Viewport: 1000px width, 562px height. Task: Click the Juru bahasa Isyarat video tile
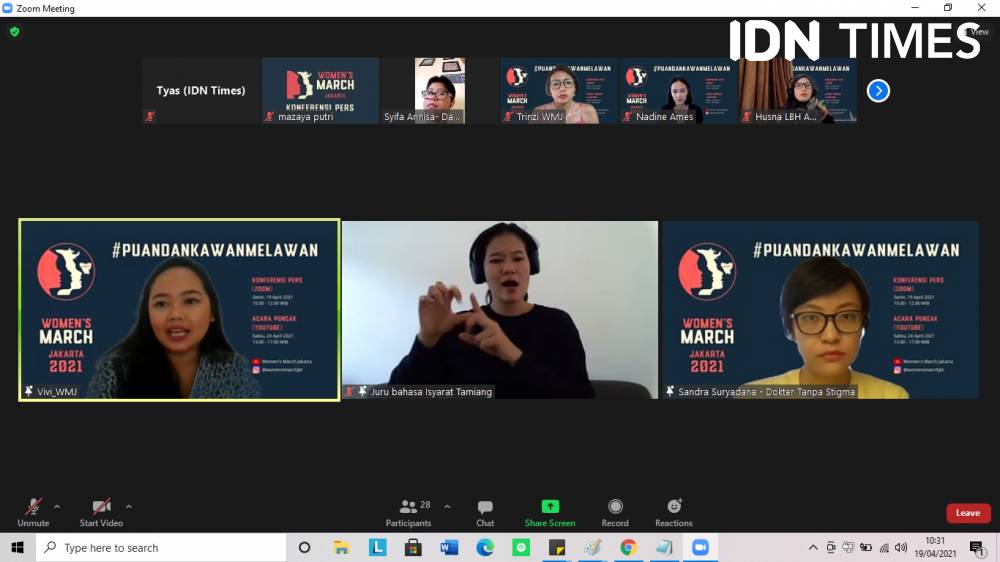coord(500,310)
